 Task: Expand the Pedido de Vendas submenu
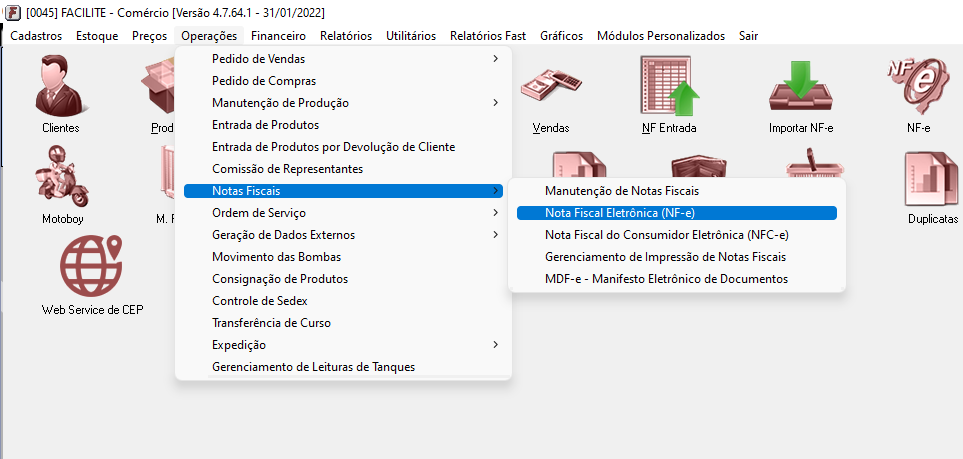[x=343, y=59]
